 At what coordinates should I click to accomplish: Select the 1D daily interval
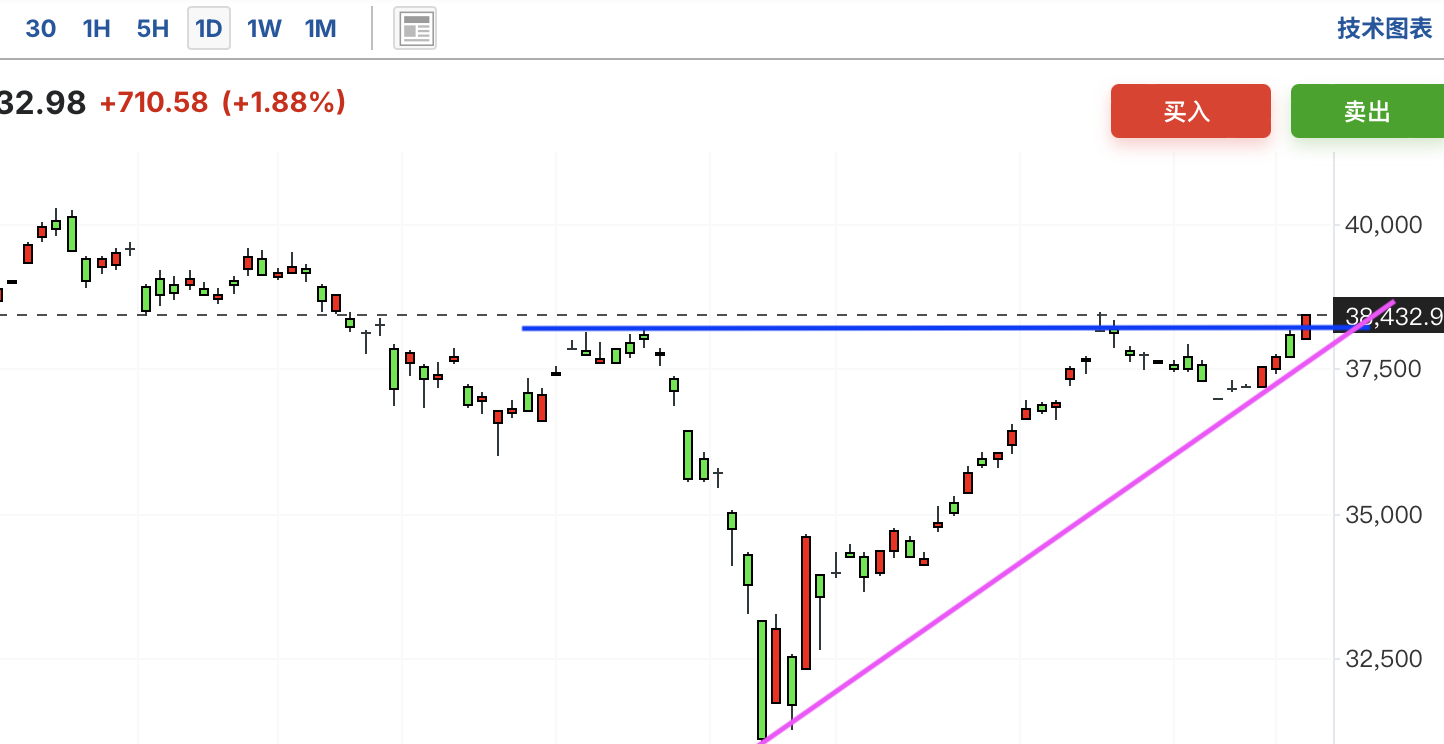209,28
